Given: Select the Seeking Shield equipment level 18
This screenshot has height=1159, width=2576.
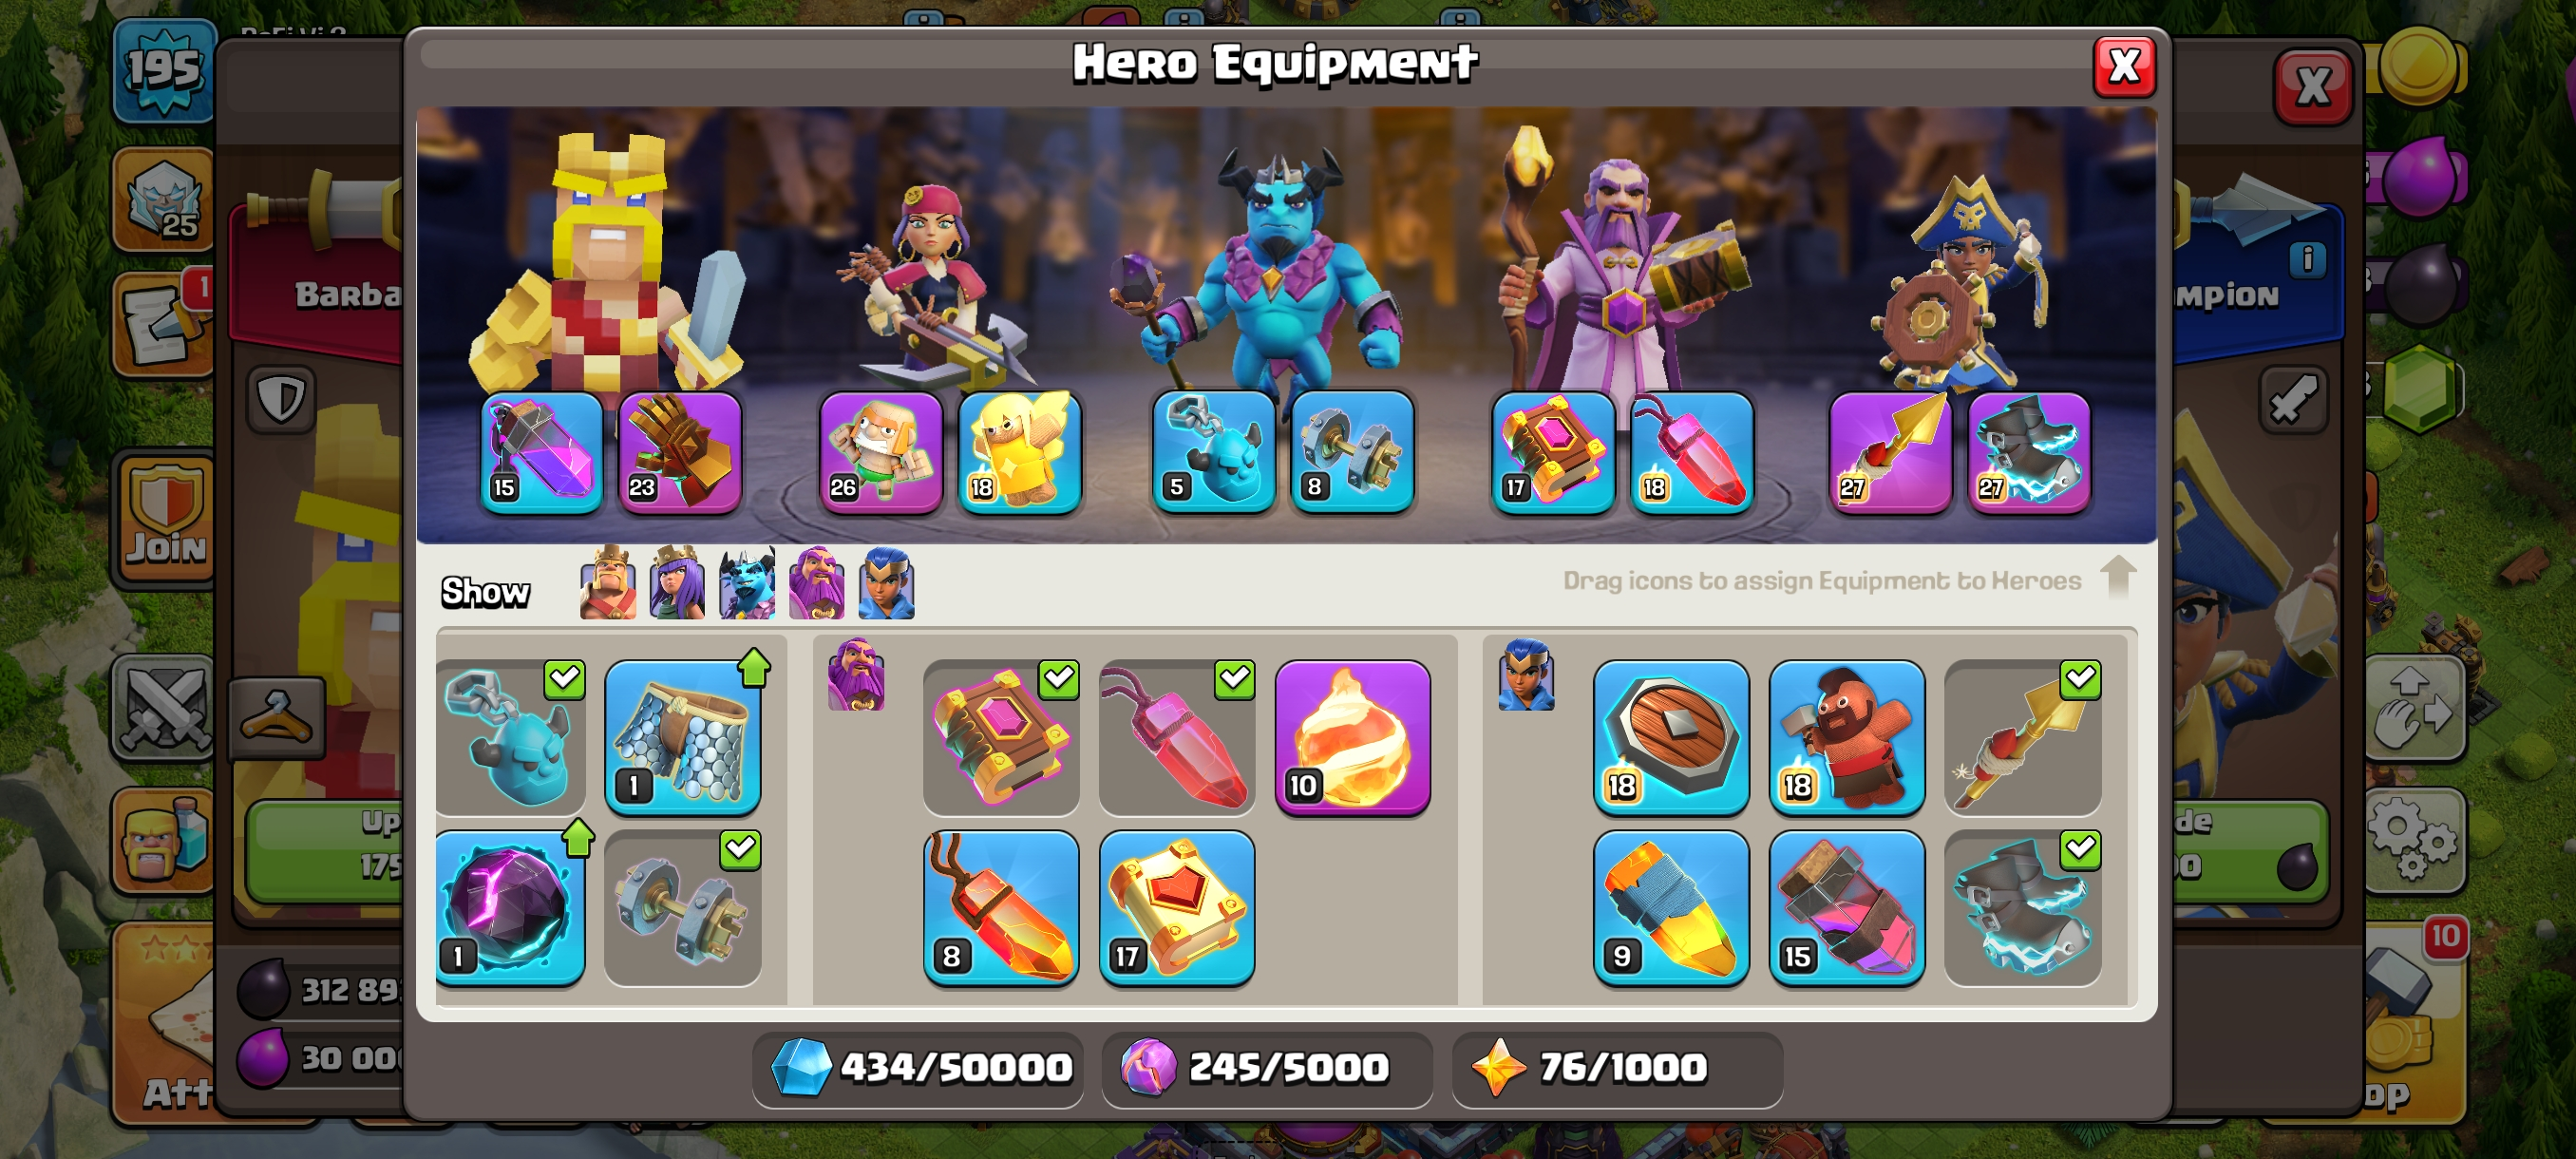Looking at the screenshot, I should 1670,736.
